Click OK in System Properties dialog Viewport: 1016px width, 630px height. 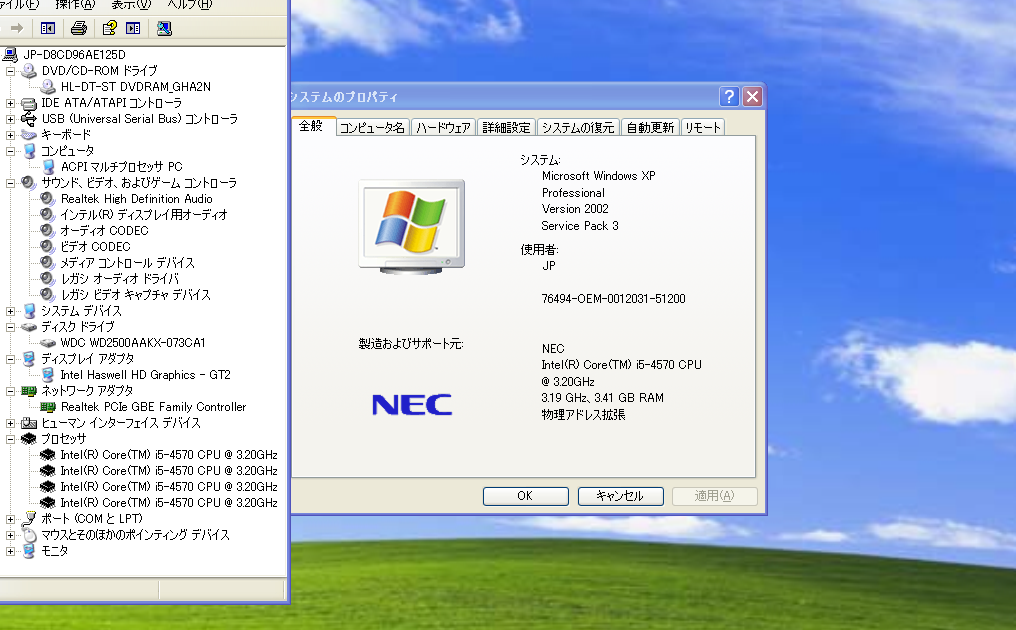tap(525, 496)
